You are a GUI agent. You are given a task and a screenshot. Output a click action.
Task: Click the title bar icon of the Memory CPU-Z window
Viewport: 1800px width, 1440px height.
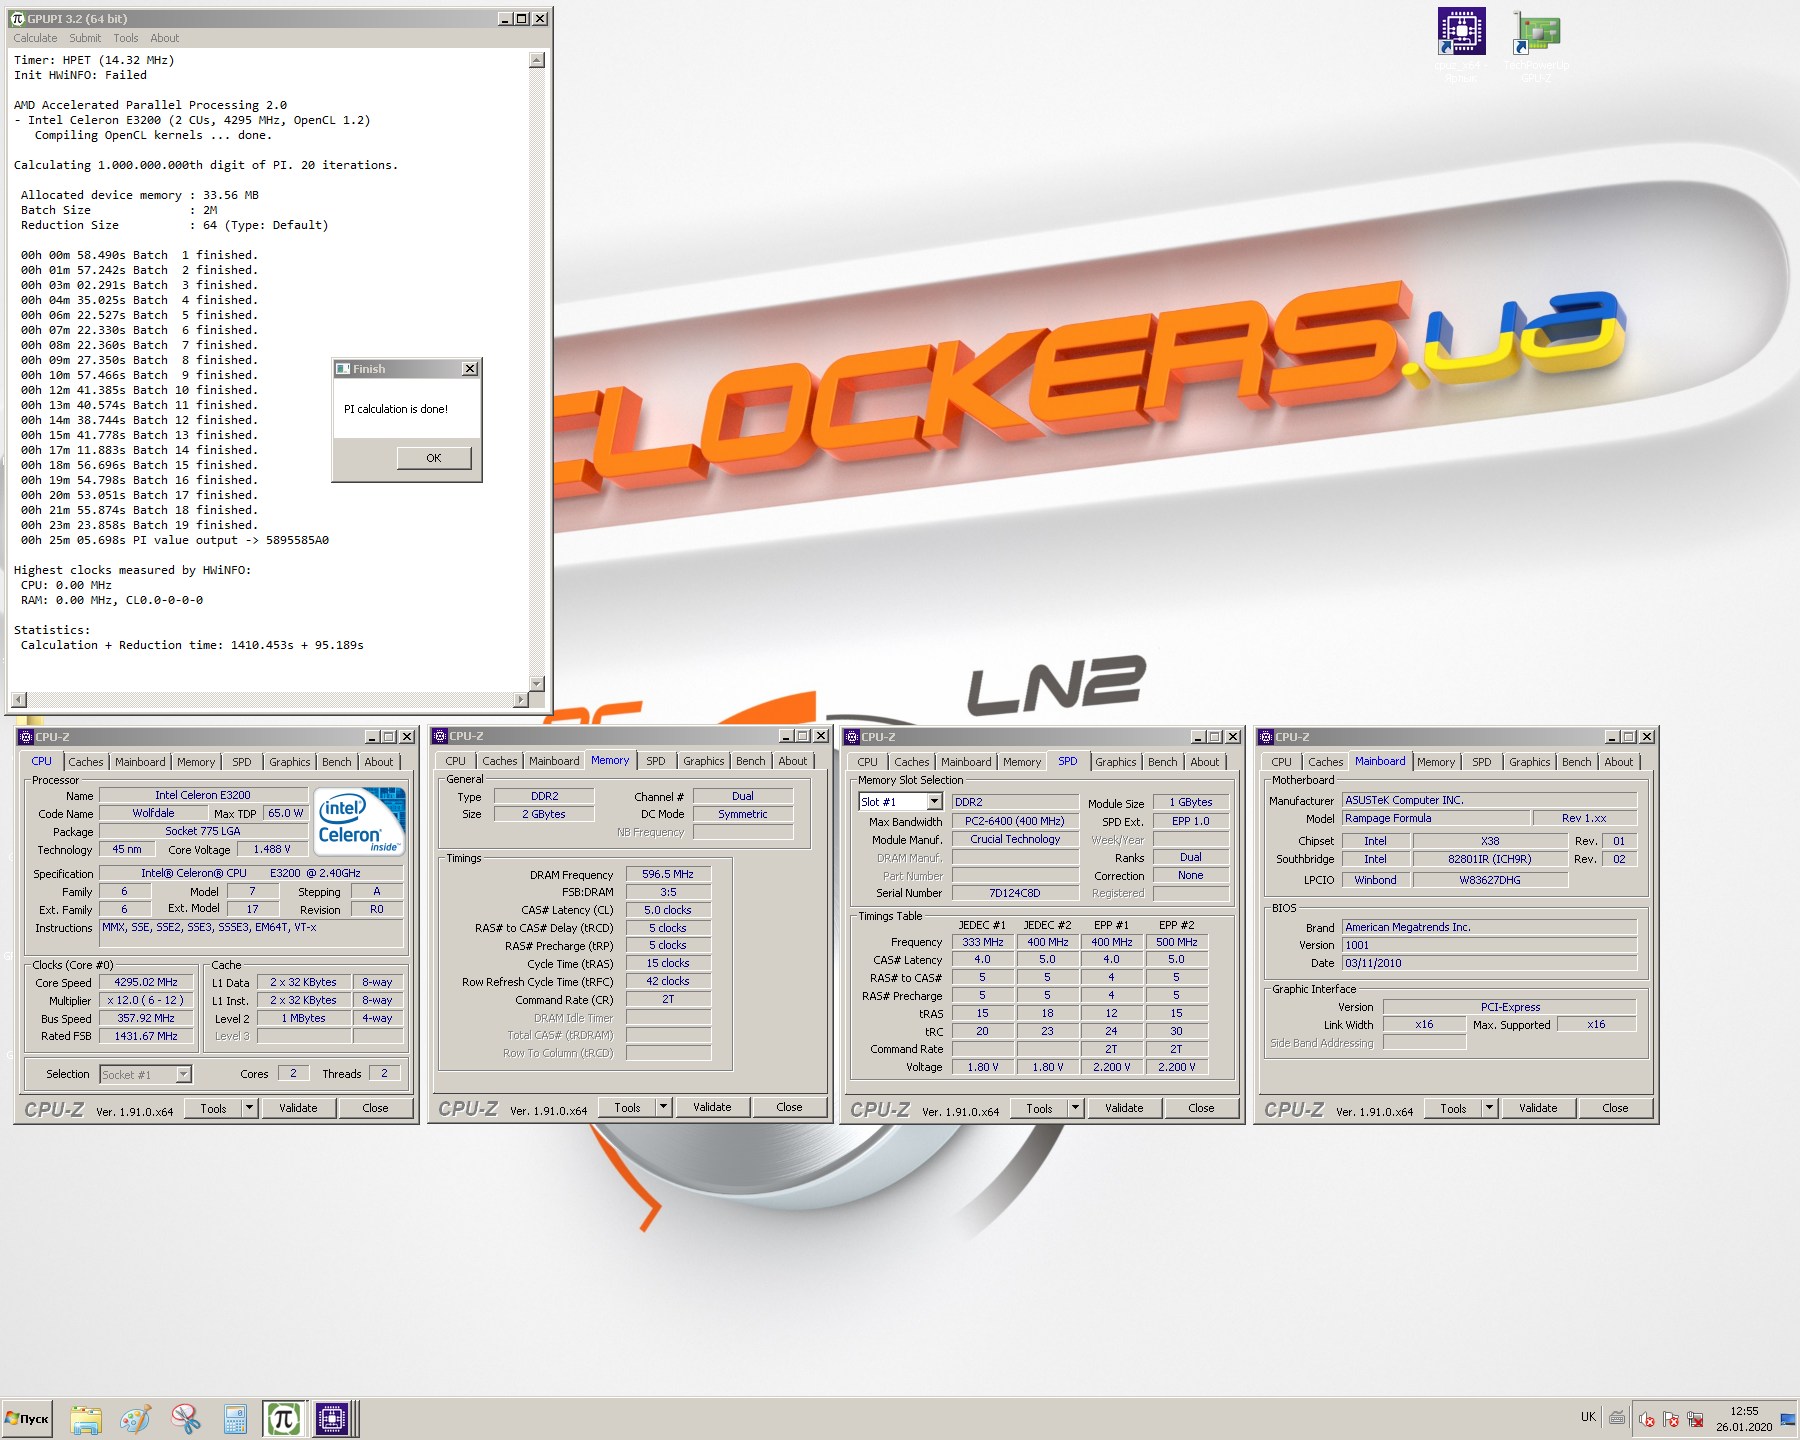[x=439, y=736]
